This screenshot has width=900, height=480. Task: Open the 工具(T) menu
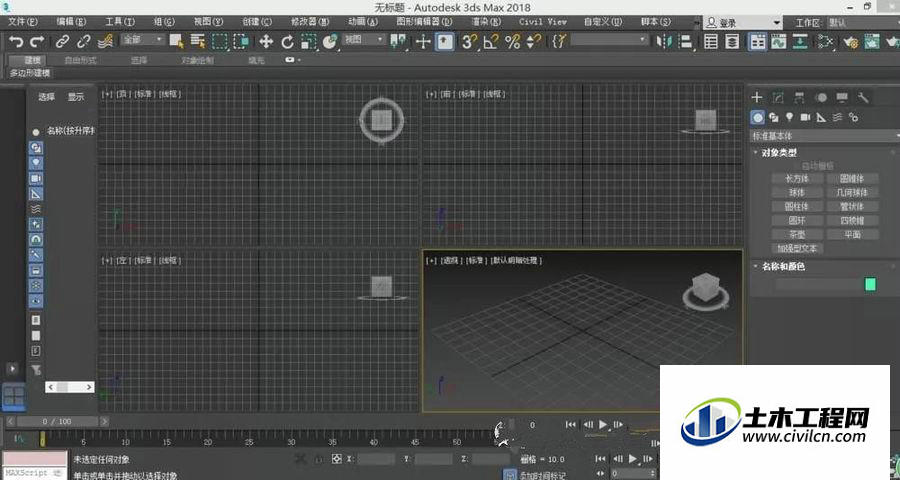(x=120, y=21)
